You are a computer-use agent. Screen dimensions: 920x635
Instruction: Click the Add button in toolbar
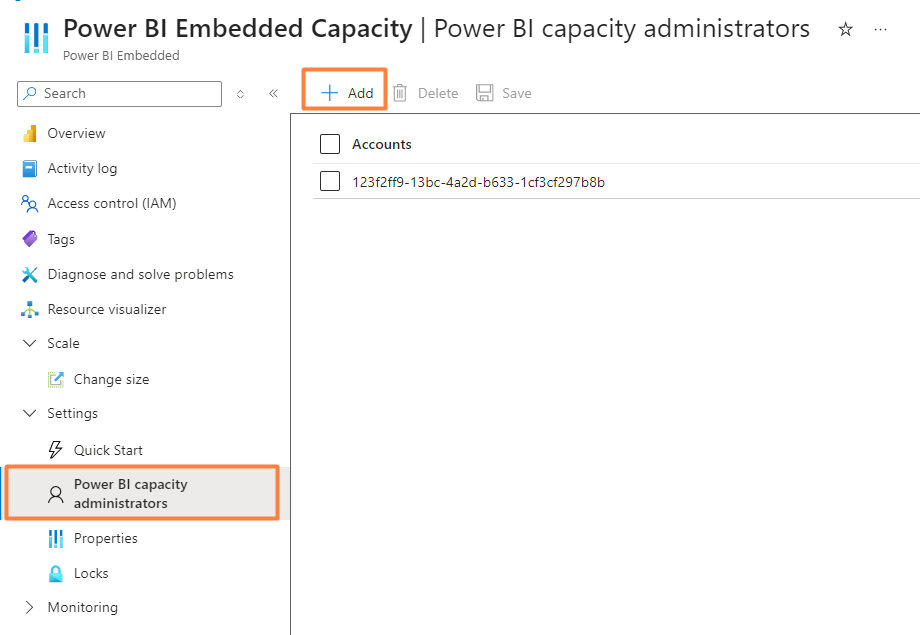[347, 94]
